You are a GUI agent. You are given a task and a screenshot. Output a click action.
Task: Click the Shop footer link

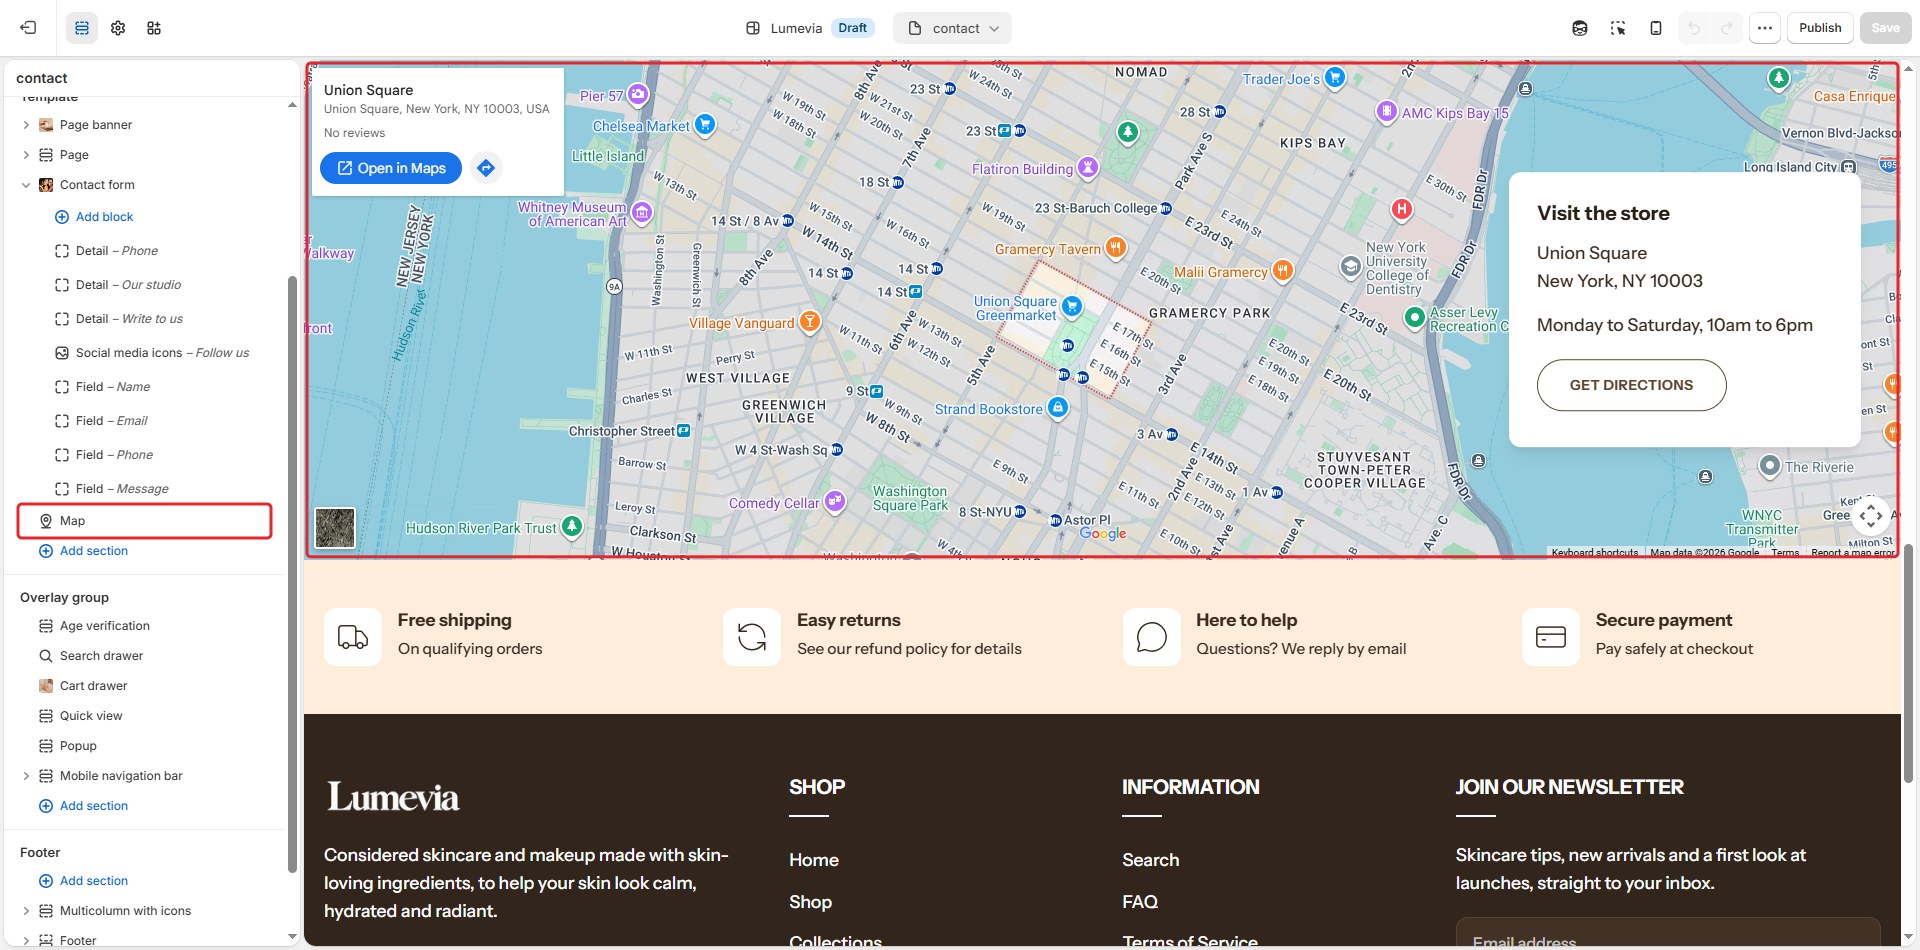[810, 902]
